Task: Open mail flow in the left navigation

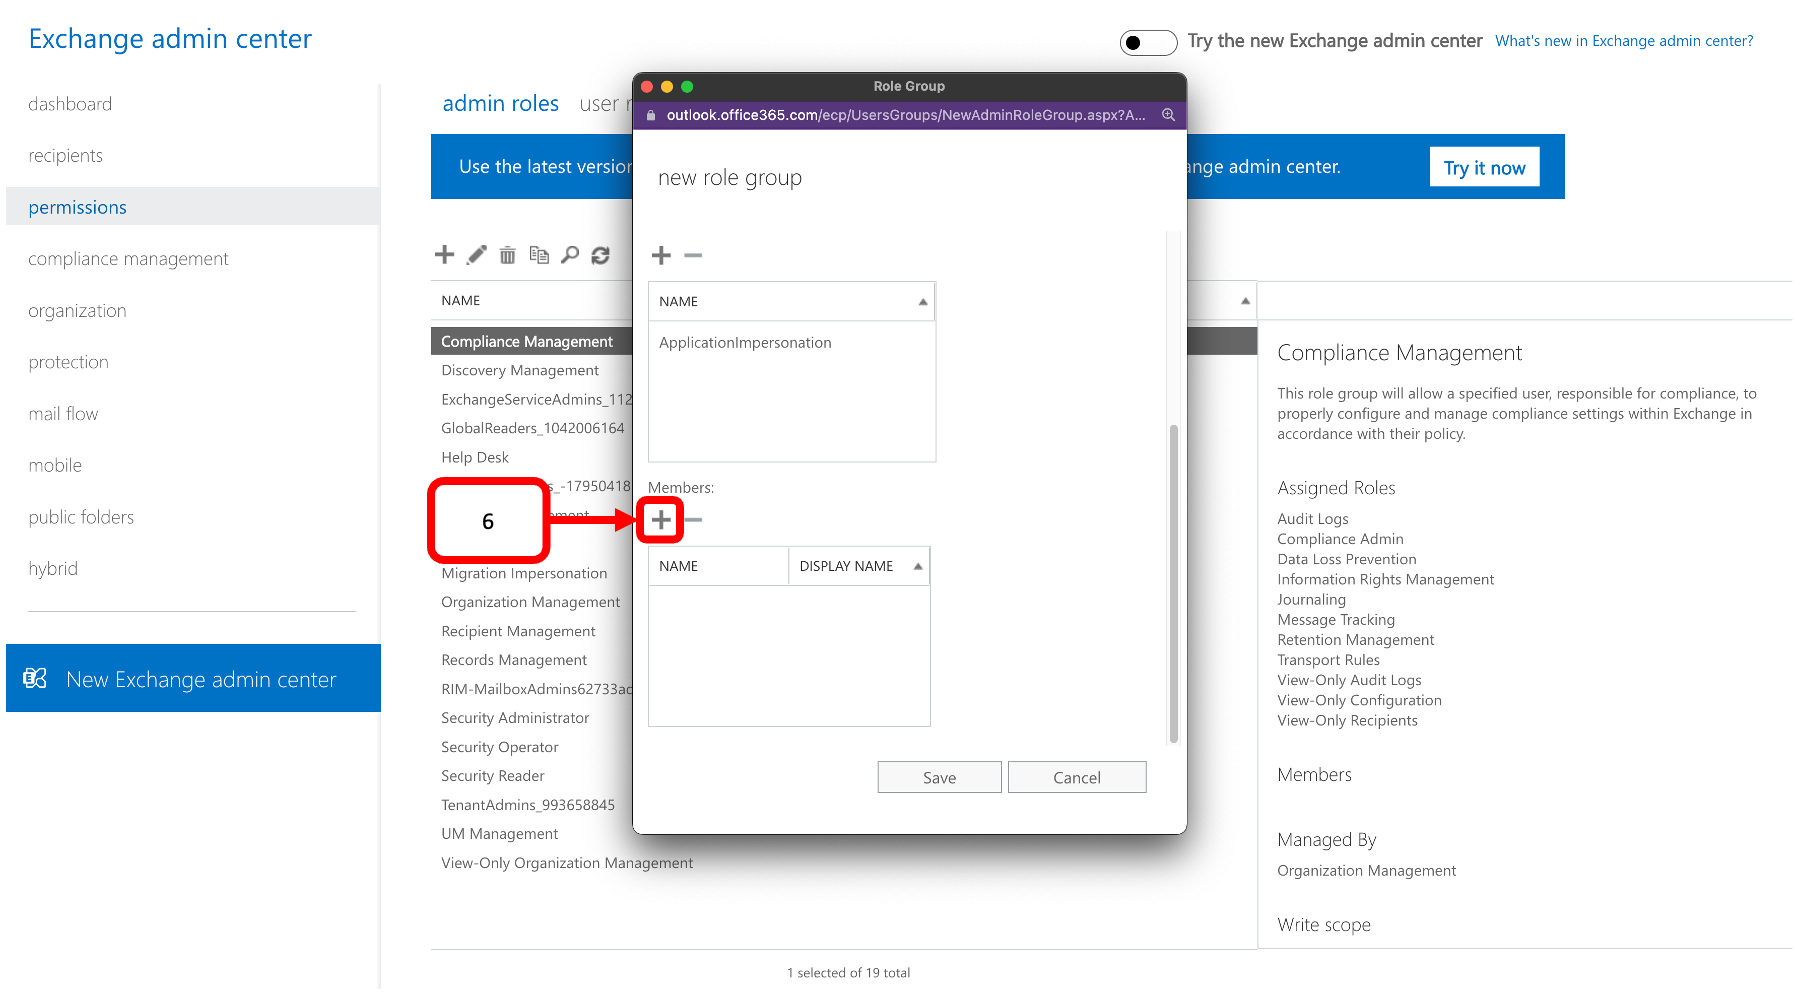Action: [63, 414]
